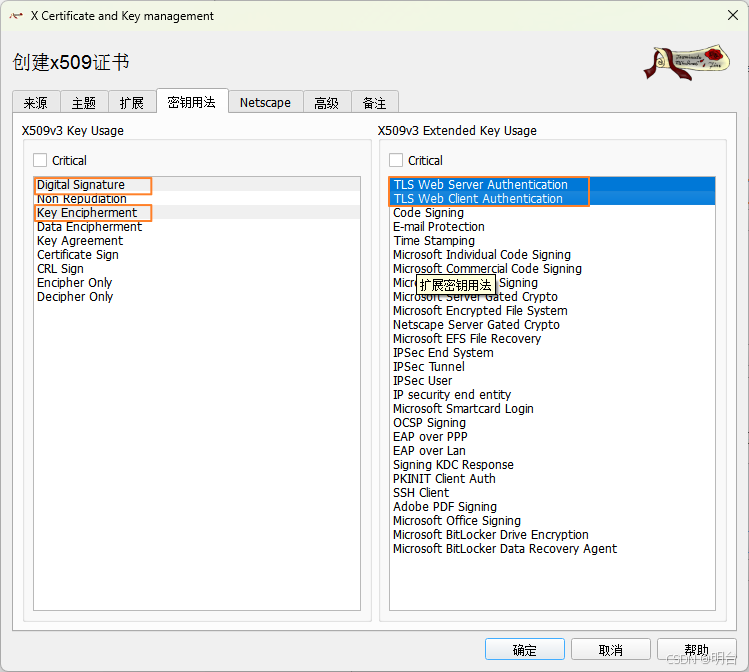This screenshot has width=749, height=672.
Task: Select EAP over PPP
Action: coord(552,437)
